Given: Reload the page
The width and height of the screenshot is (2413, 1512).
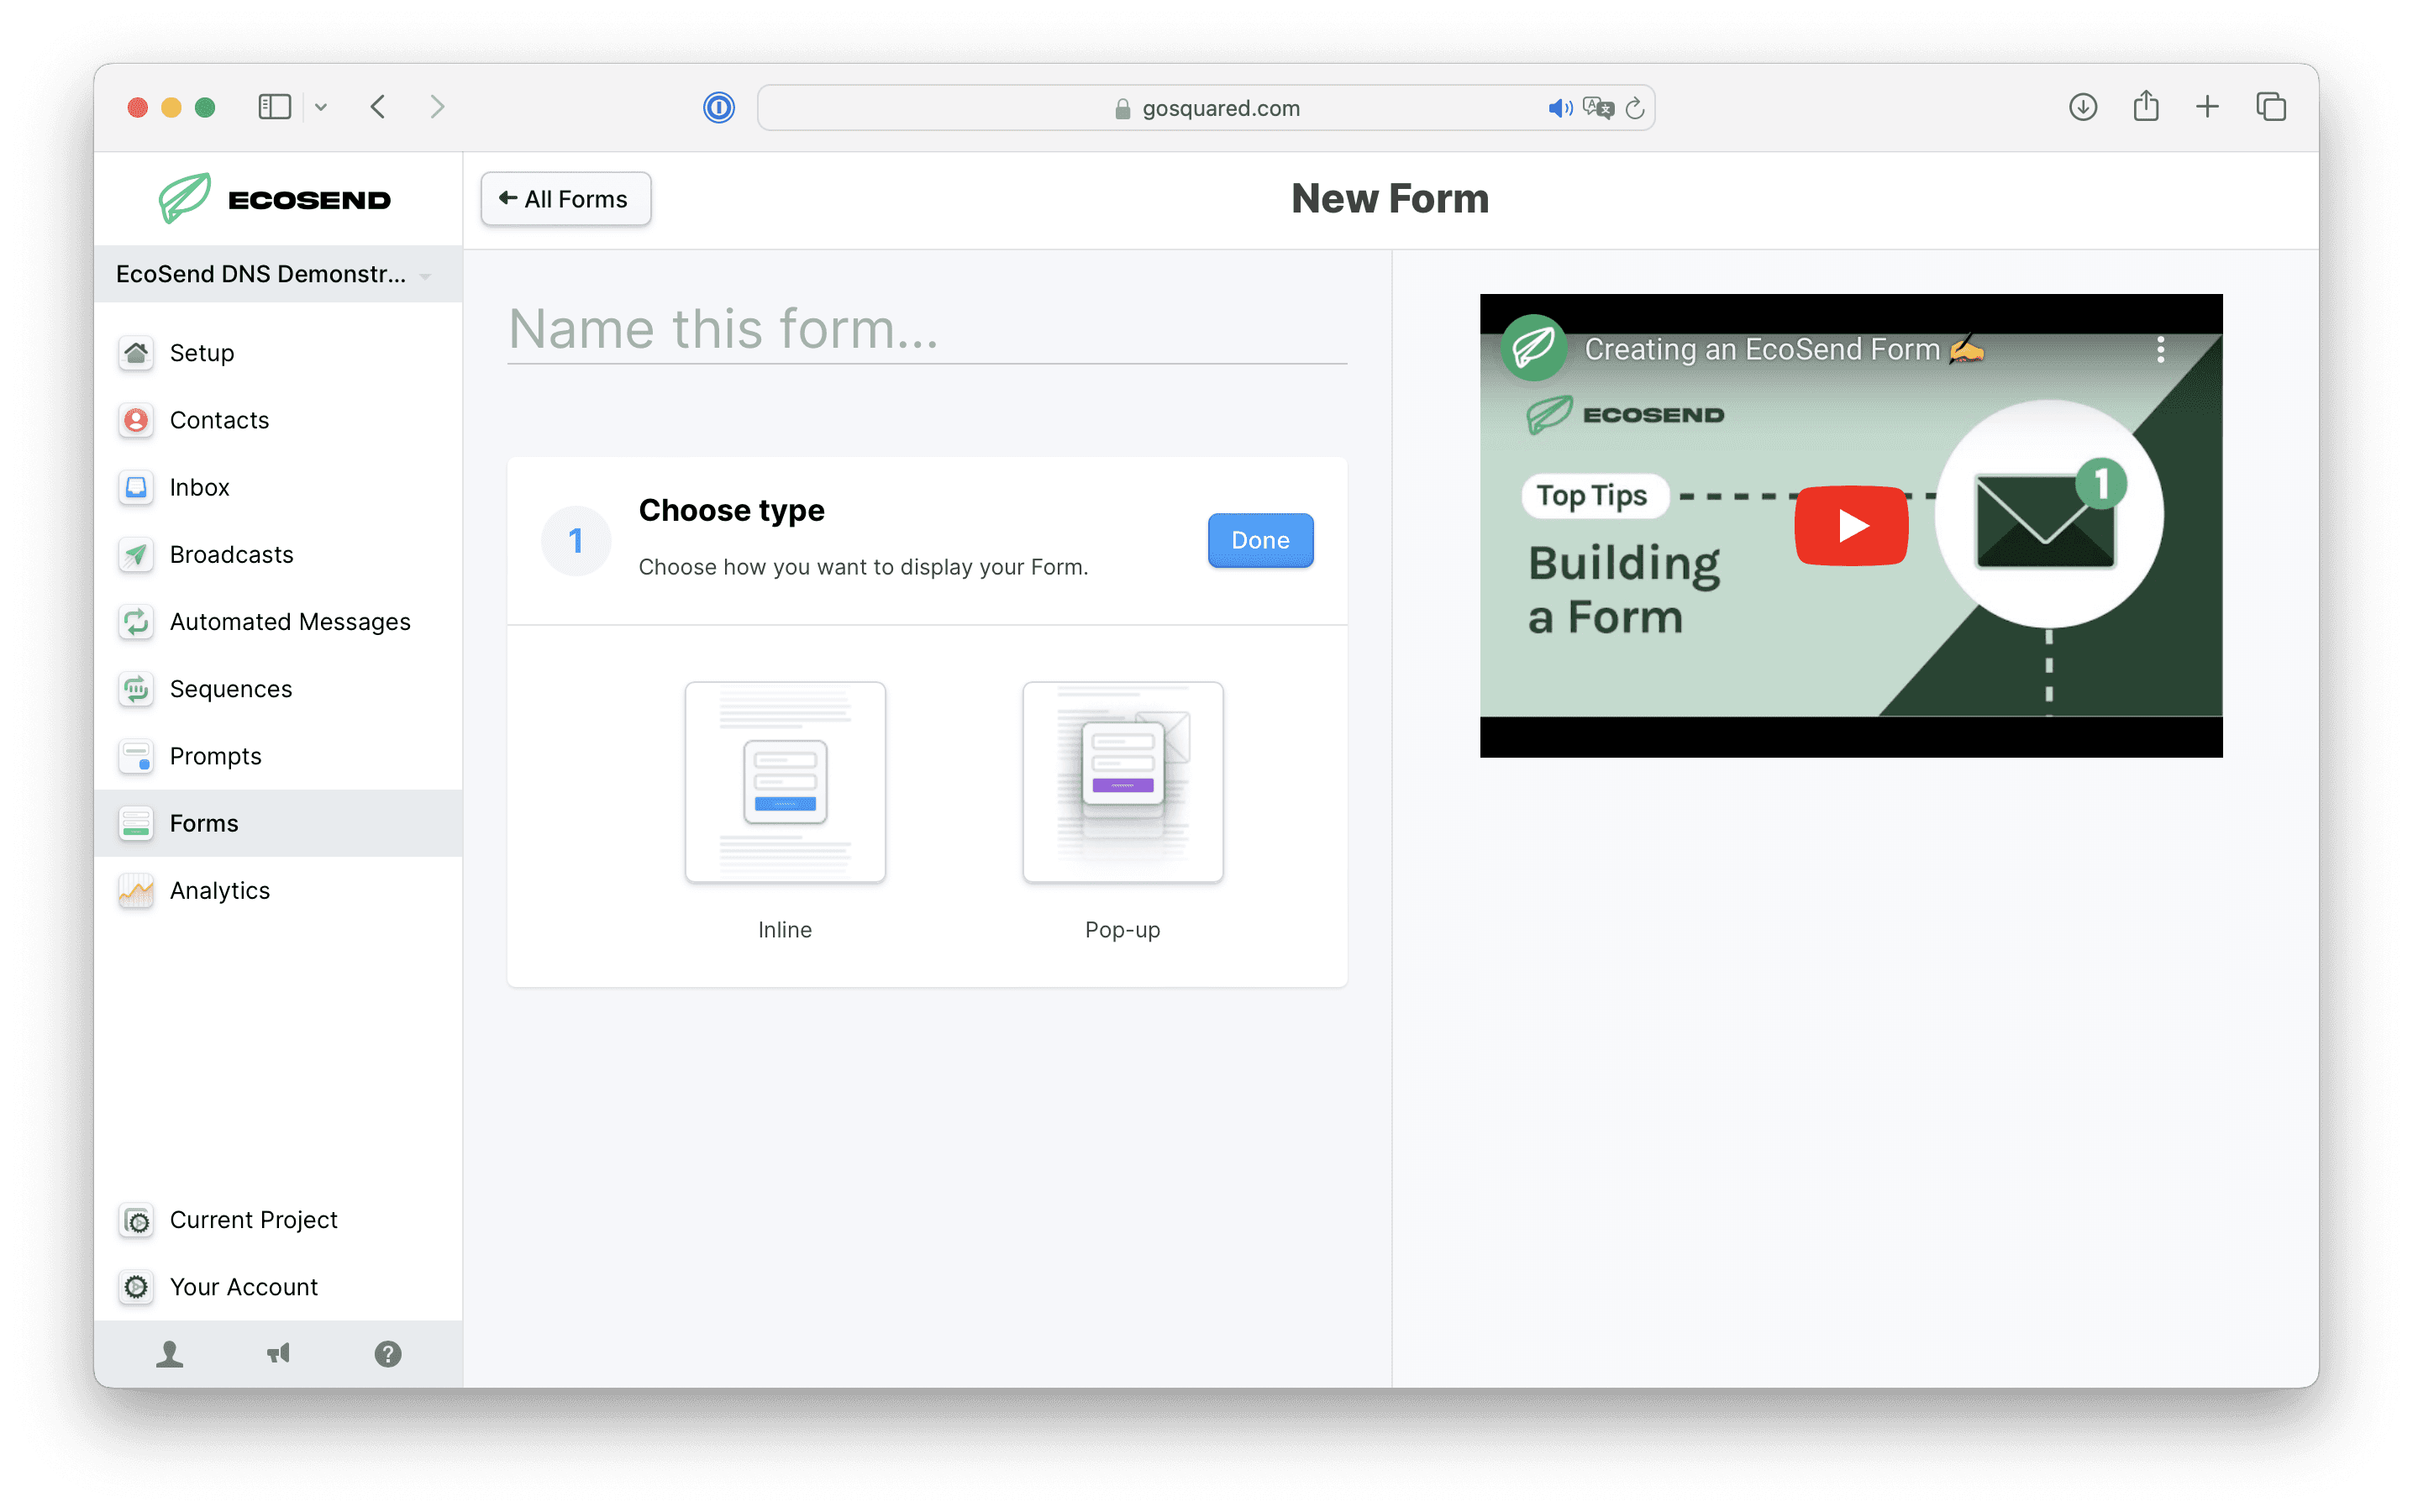Looking at the screenshot, I should click(x=1635, y=108).
